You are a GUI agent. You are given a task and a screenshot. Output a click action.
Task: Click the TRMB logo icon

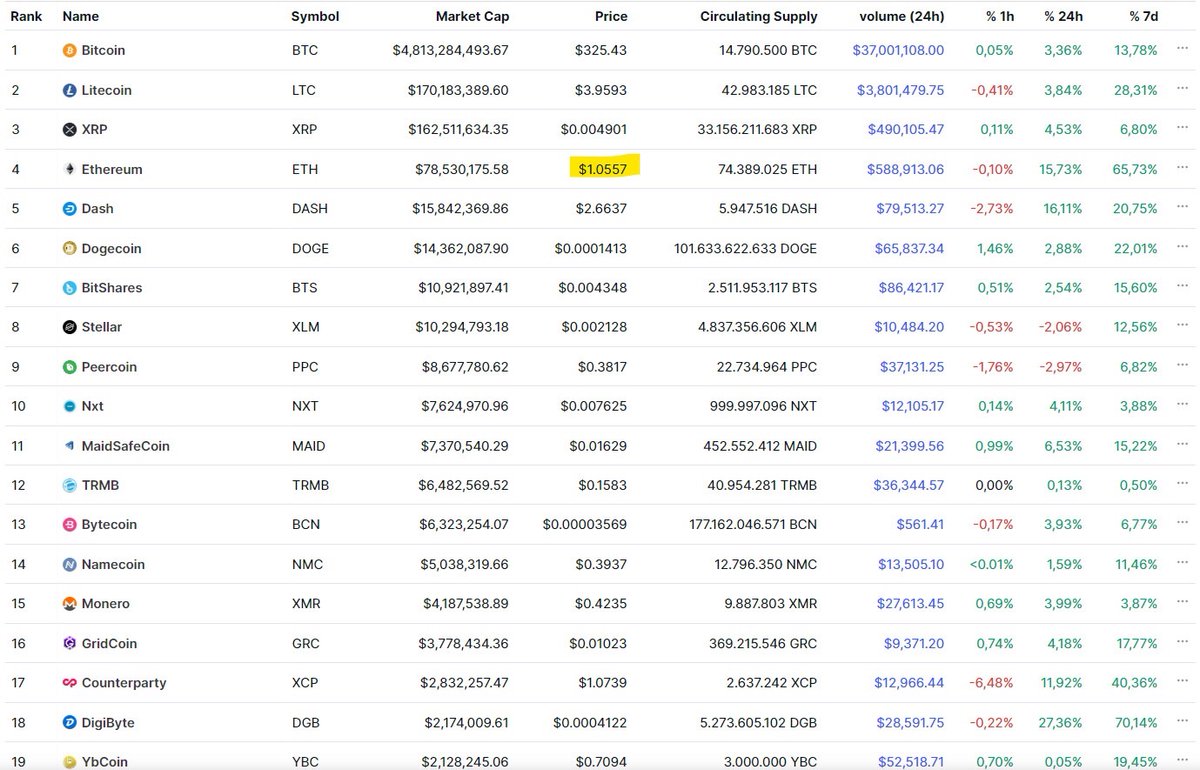coord(70,485)
